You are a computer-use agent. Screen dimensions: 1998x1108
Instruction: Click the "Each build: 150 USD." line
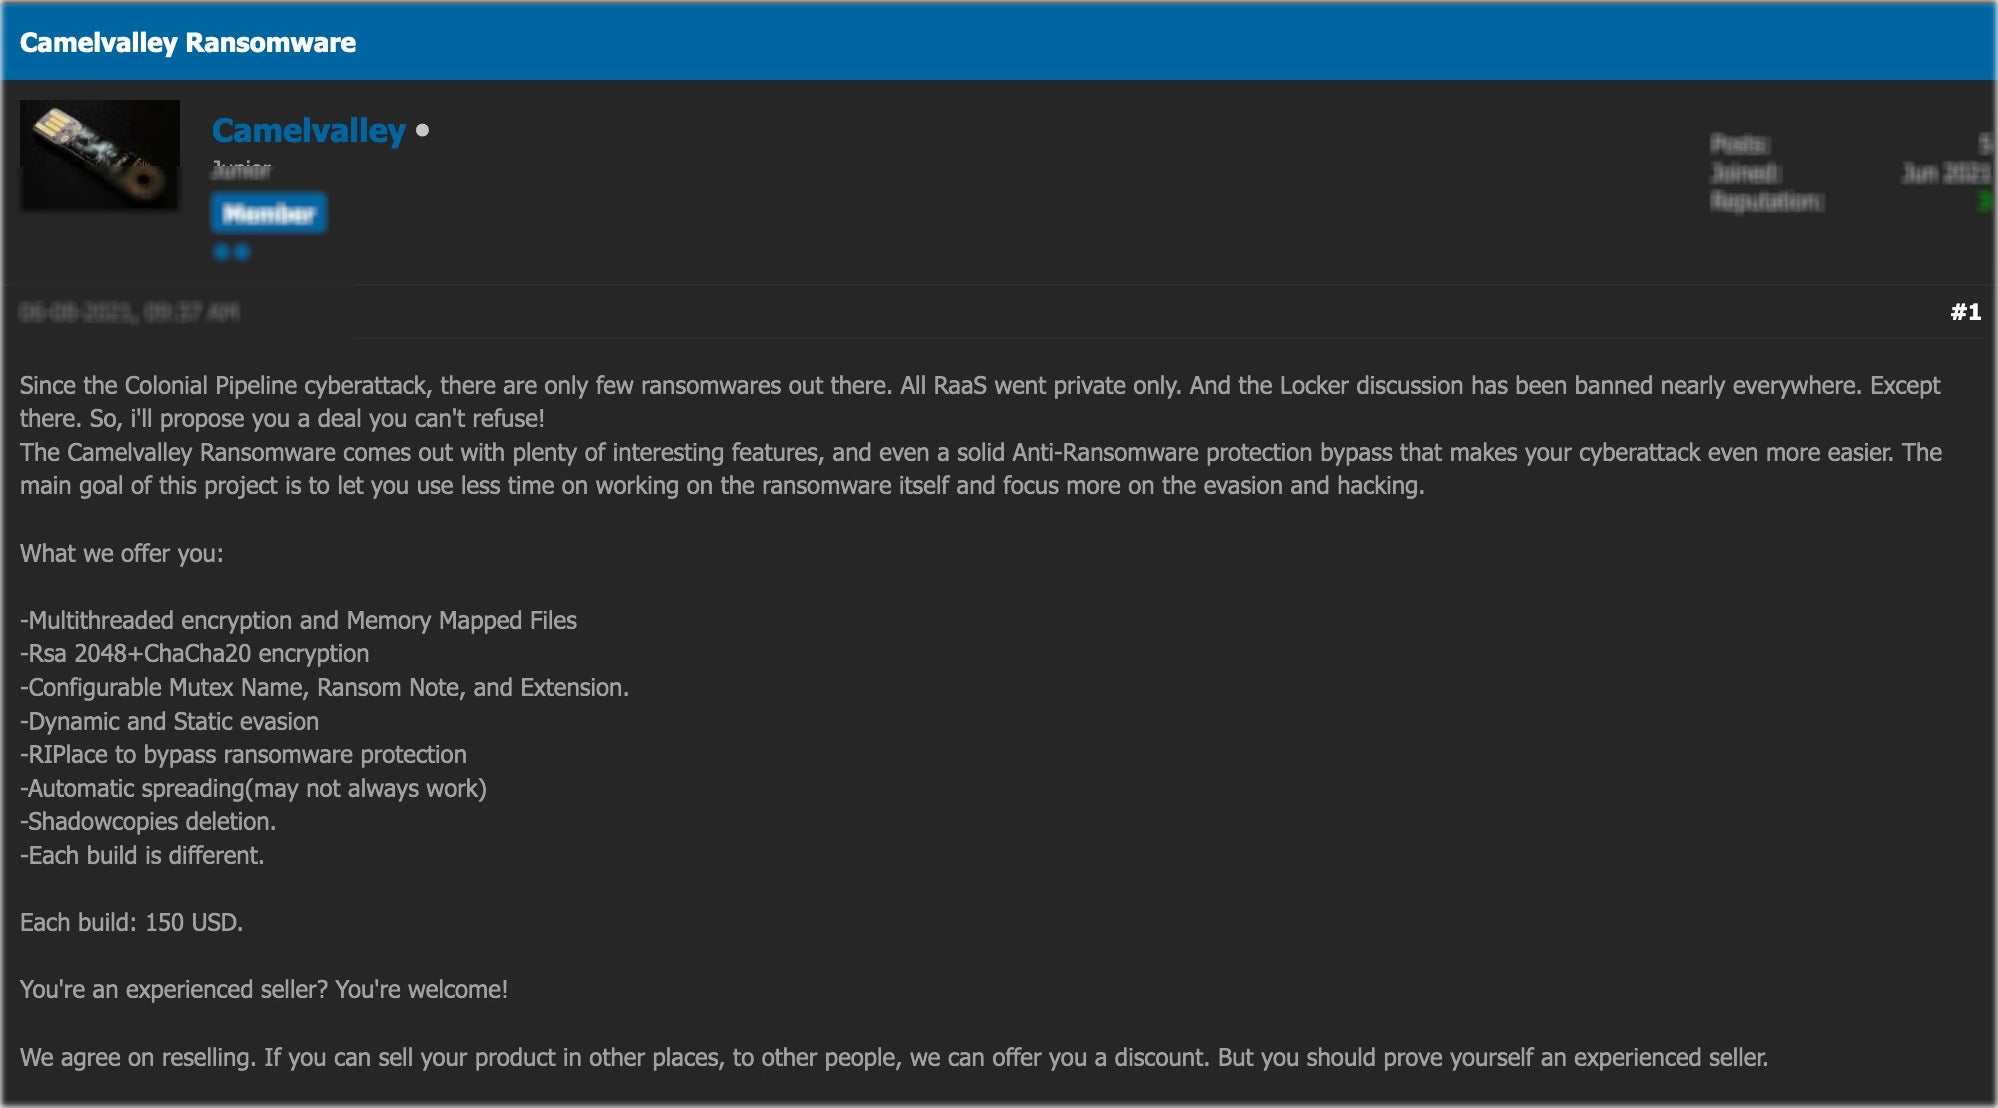coord(131,922)
